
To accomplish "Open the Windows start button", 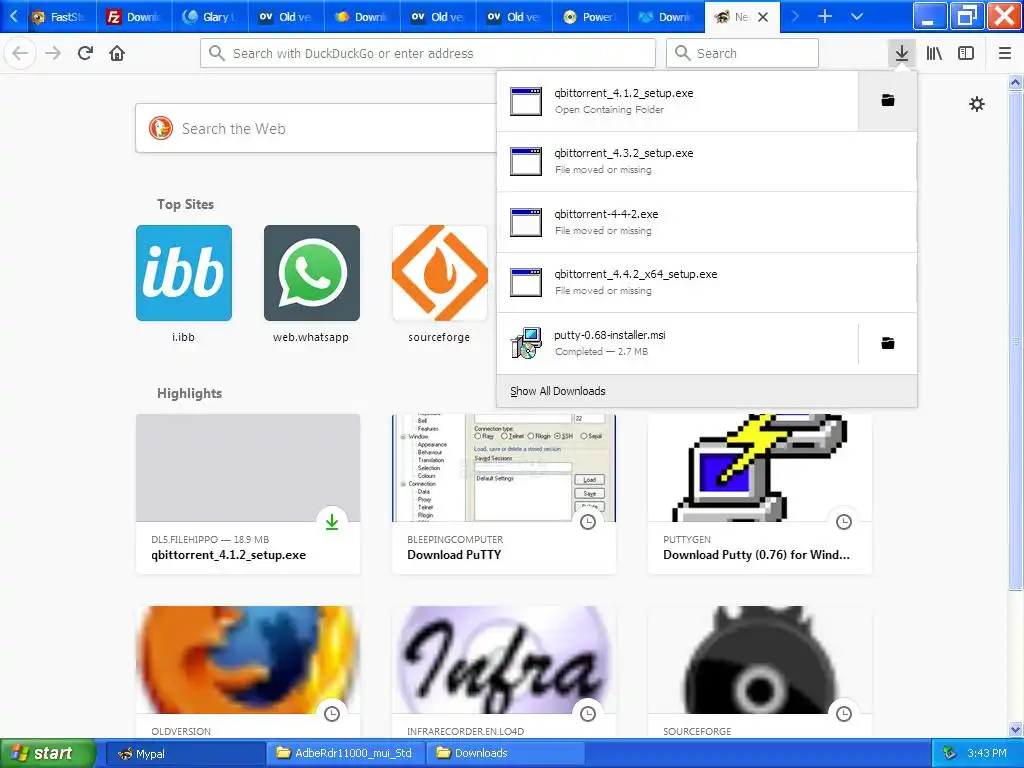I will (x=47, y=753).
